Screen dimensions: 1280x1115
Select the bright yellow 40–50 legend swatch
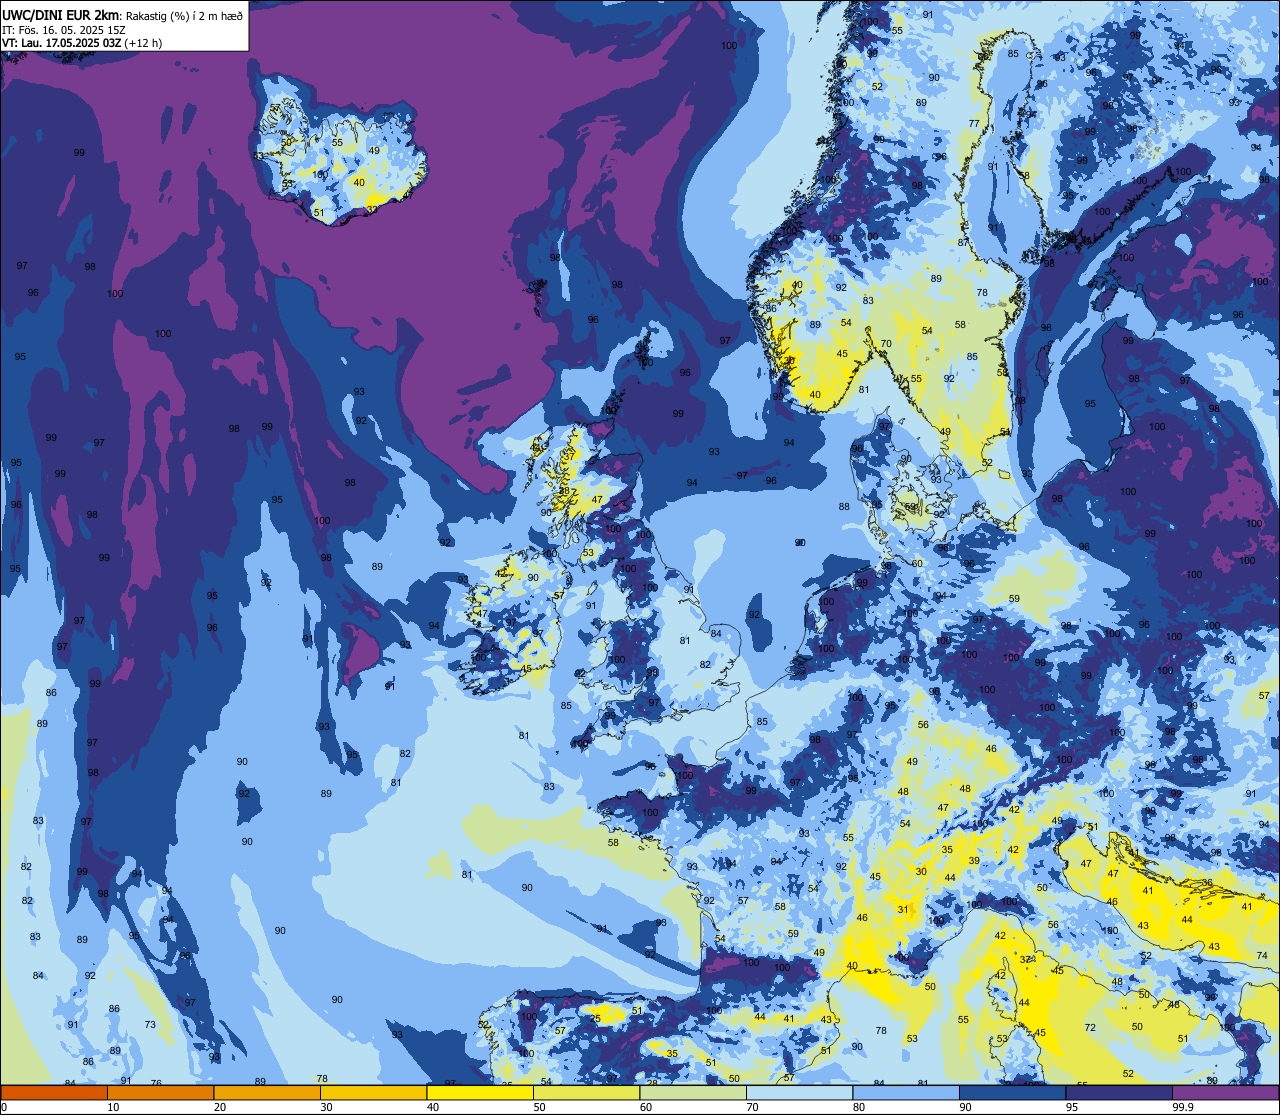(480, 1093)
